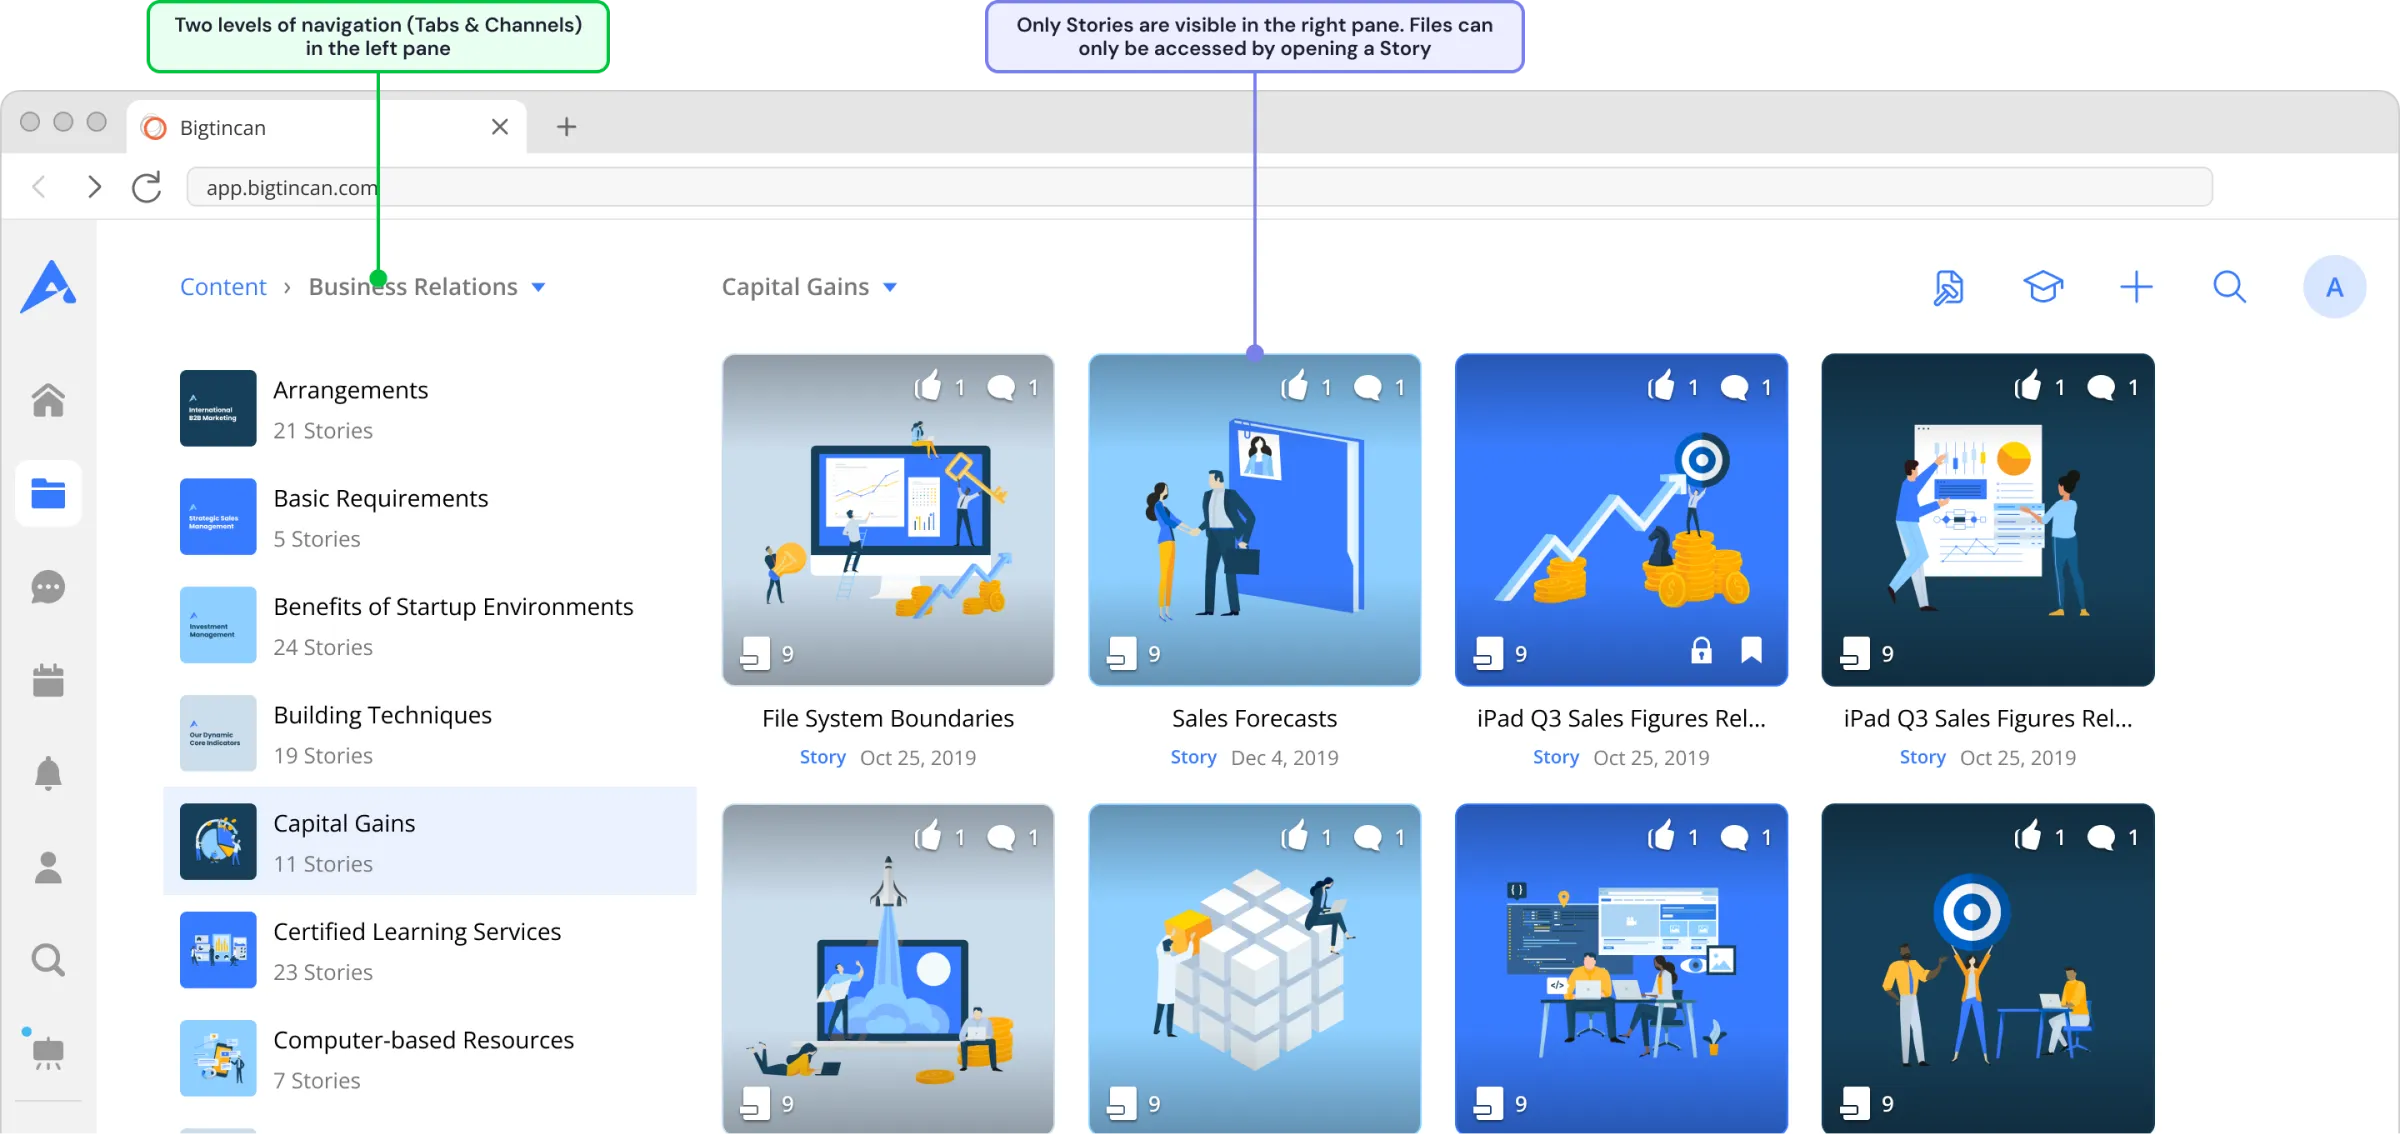Viewport: 2400px width, 1134px height.
Task: Open comments on the cube puzzle story
Action: point(1367,837)
